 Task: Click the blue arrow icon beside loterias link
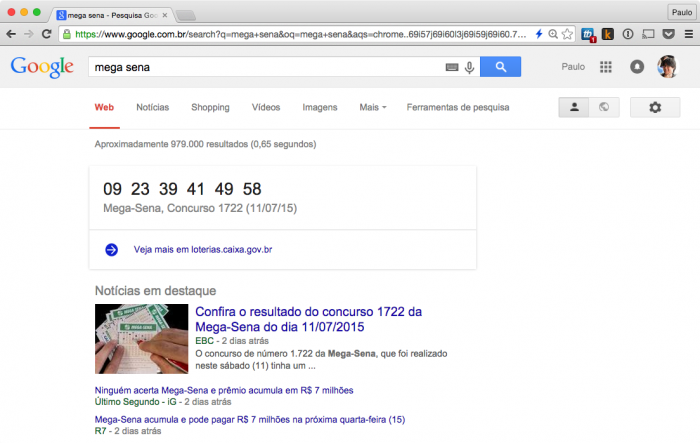click(x=112, y=250)
